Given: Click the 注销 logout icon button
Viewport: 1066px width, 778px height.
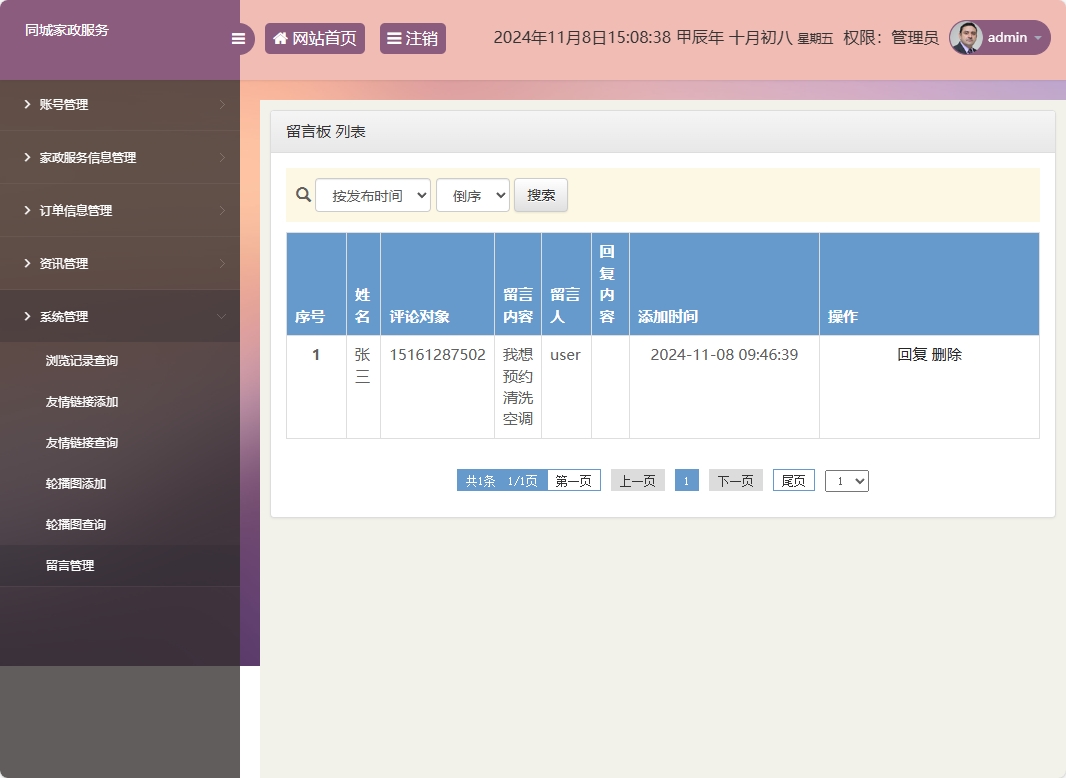Looking at the screenshot, I should [x=394, y=38].
